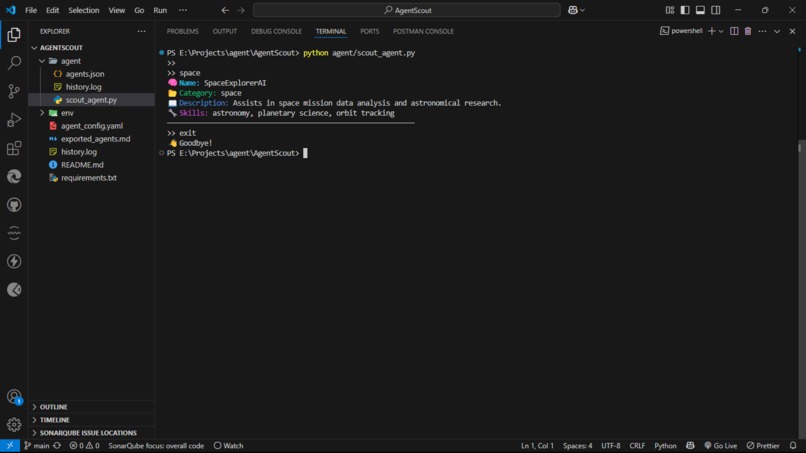The height and width of the screenshot is (453, 806).
Task: Open the Manage gear settings menu
Action: click(14, 424)
